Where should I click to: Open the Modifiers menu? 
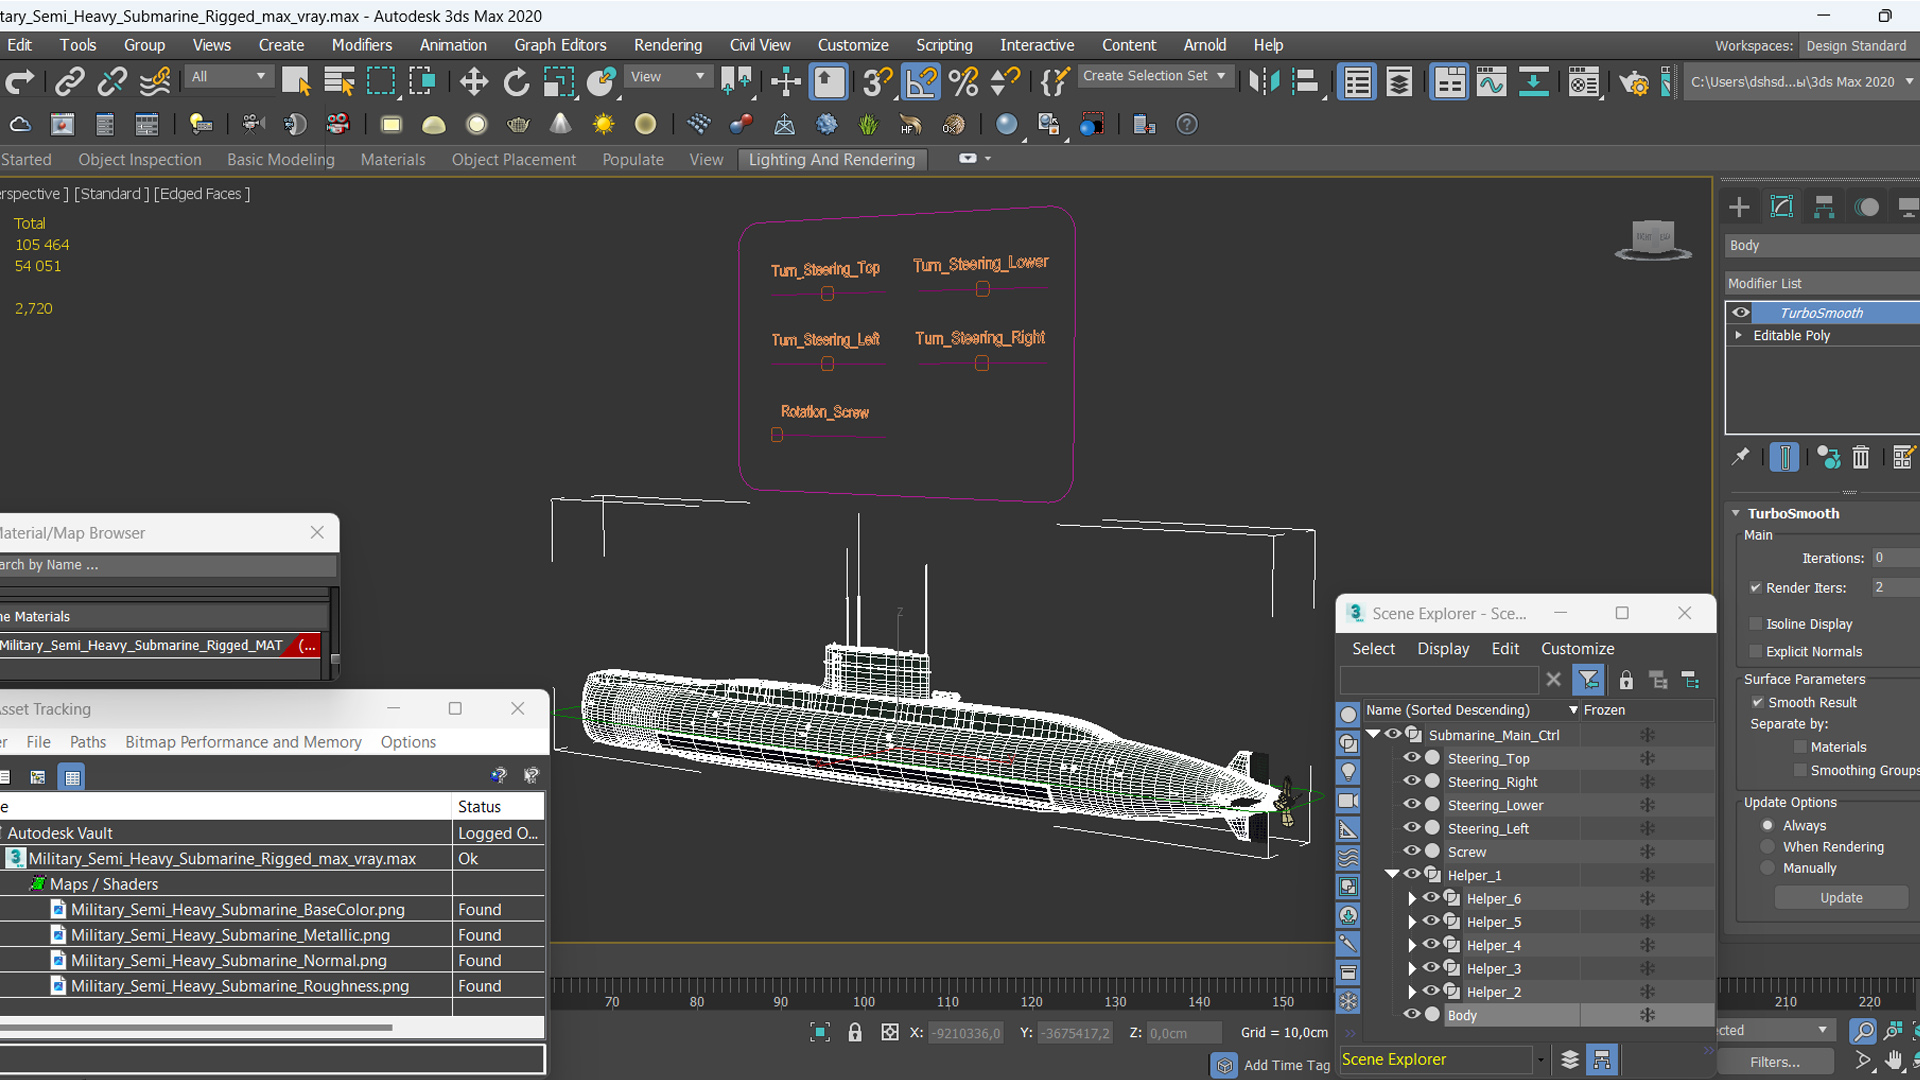tap(361, 45)
